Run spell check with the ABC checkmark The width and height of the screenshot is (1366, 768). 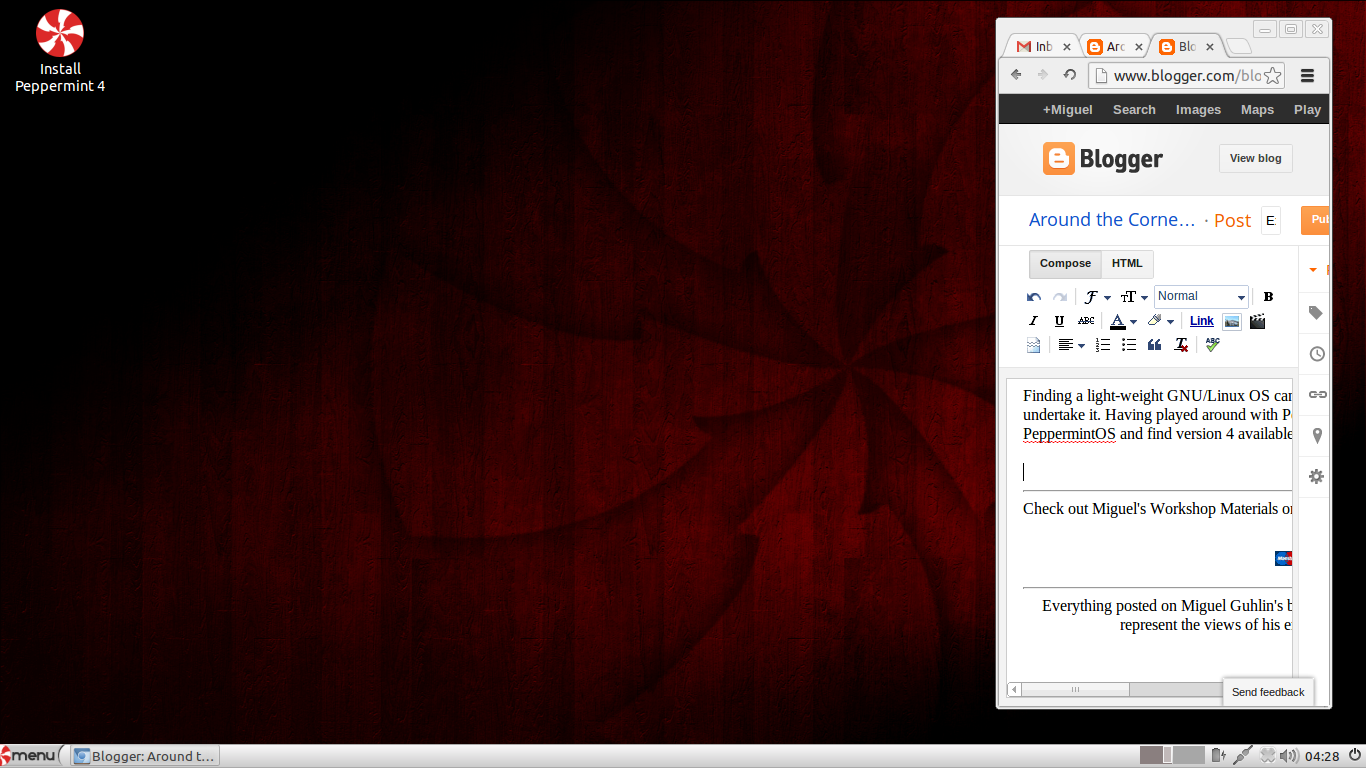pyautogui.click(x=1212, y=345)
